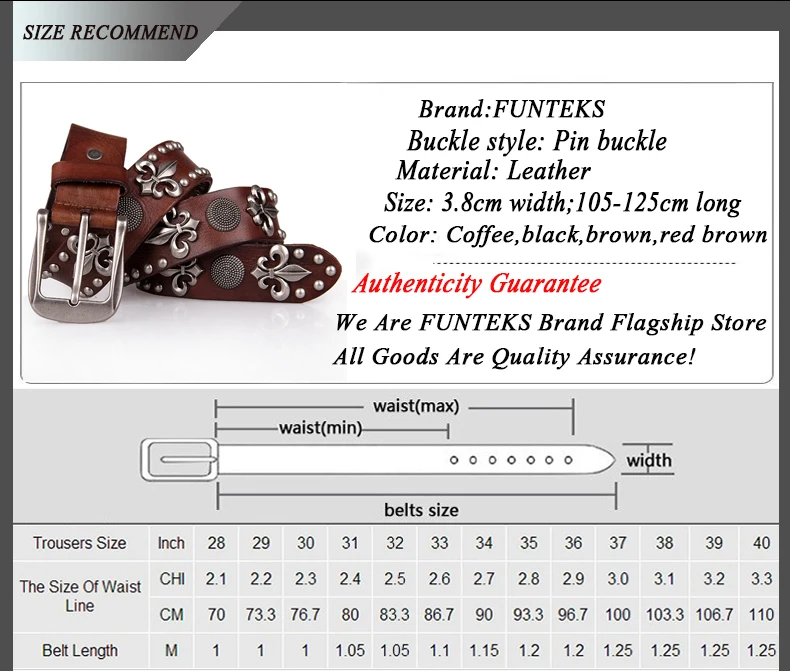Click the CHI unit cell
This screenshot has width=790, height=671.
click(171, 579)
